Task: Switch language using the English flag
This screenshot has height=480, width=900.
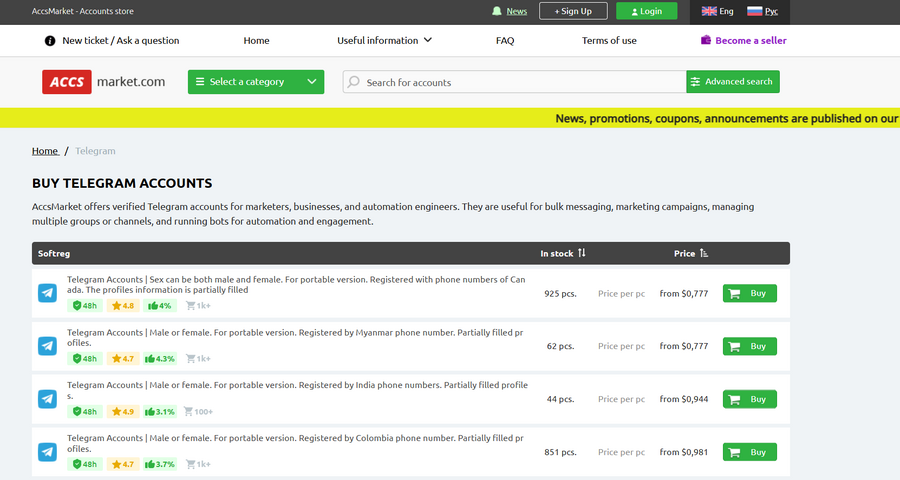Action: tap(709, 11)
